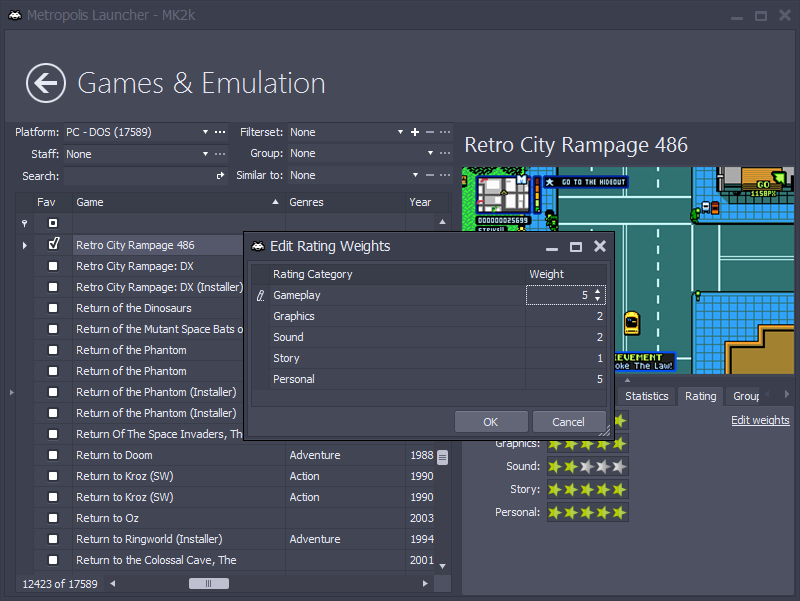The height and width of the screenshot is (601, 800).
Task: Open the Edit weights link
Action: tap(760, 420)
